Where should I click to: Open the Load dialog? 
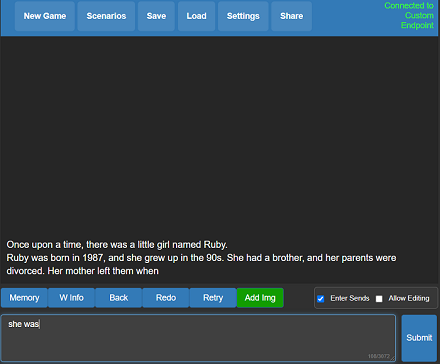point(196,16)
